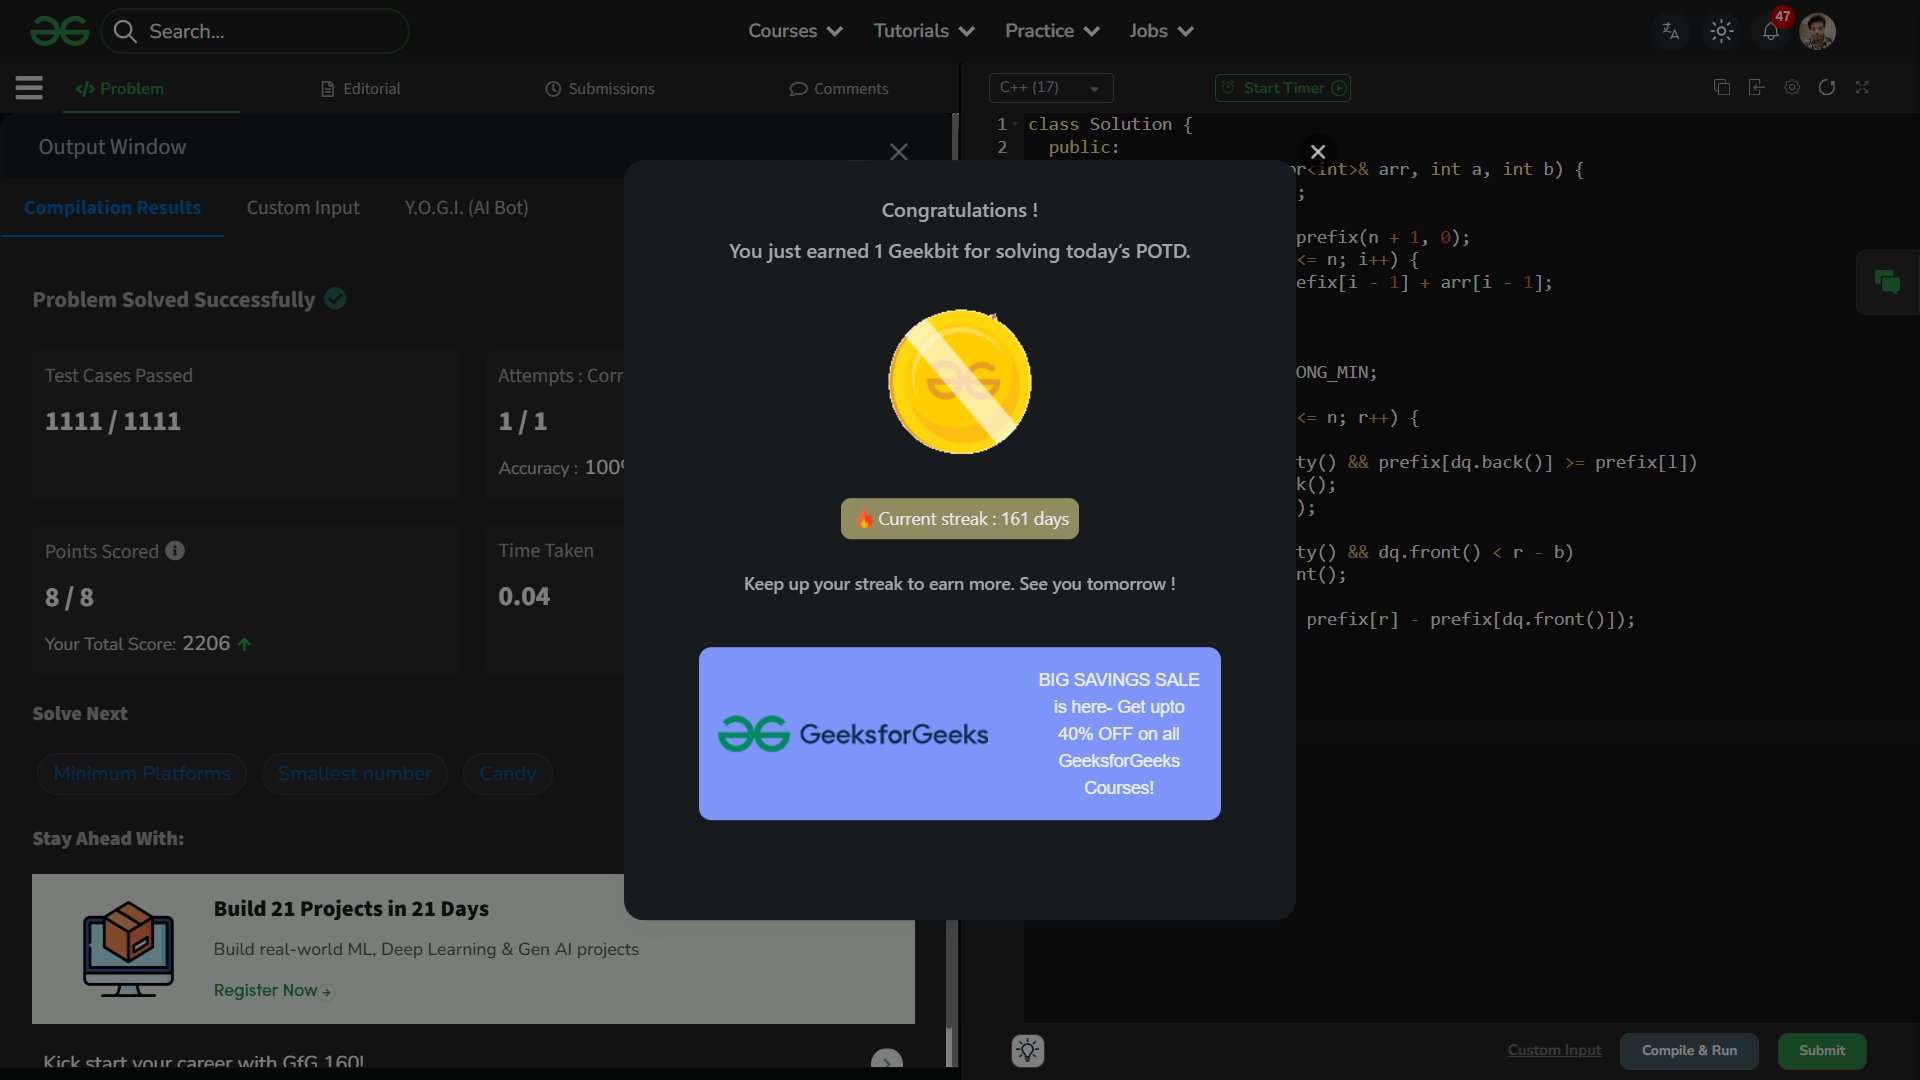The width and height of the screenshot is (1920, 1080).
Task: Start the problem timer
Action: (x=1283, y=88)
